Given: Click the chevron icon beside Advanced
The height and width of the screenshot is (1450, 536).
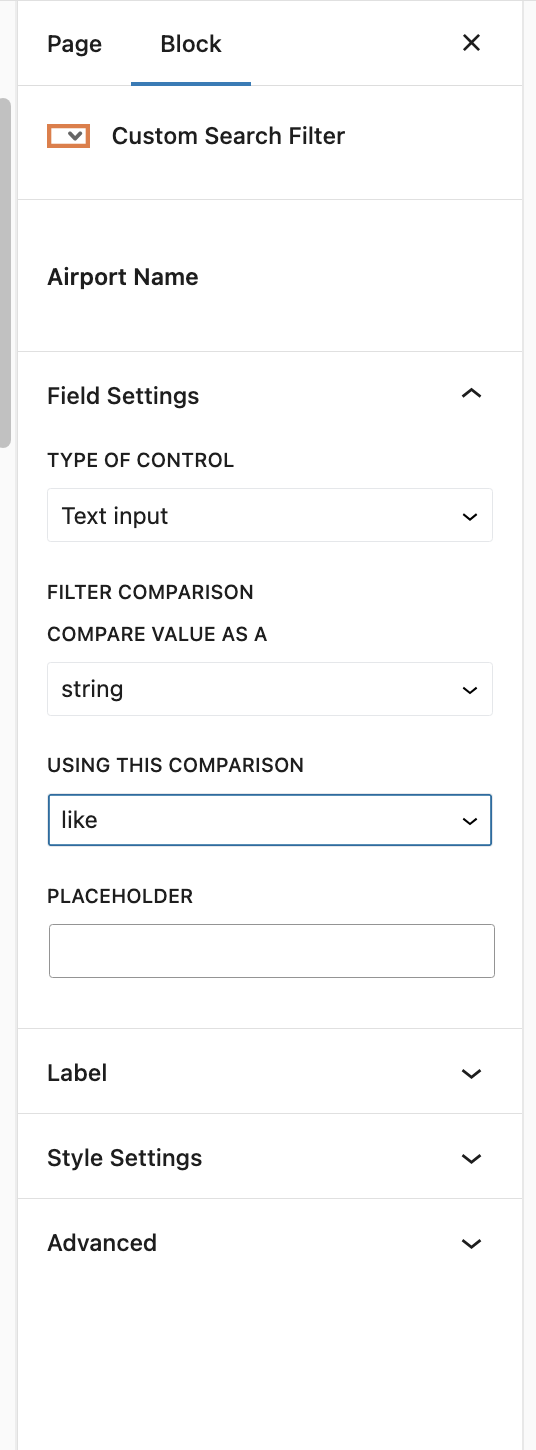Looking at the screenshot, I should (471, 1243).
